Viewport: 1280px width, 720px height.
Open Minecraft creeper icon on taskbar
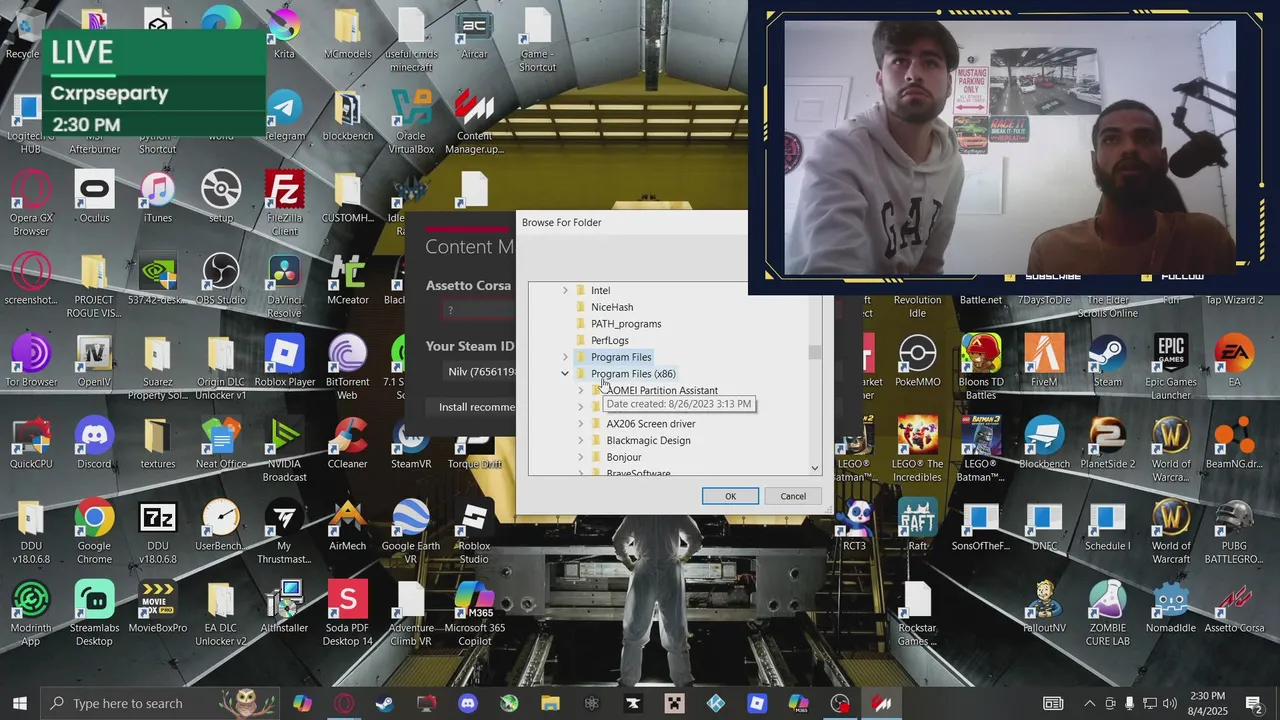(x=675, y=703)
